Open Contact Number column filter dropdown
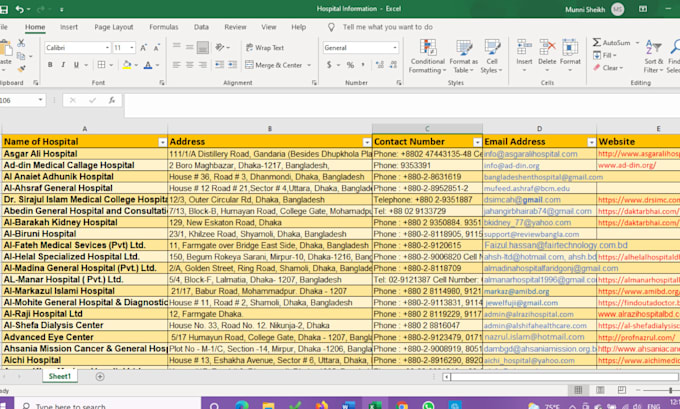Image resolution: width=680 pixels, height=409 pixels. pos(477,142)
